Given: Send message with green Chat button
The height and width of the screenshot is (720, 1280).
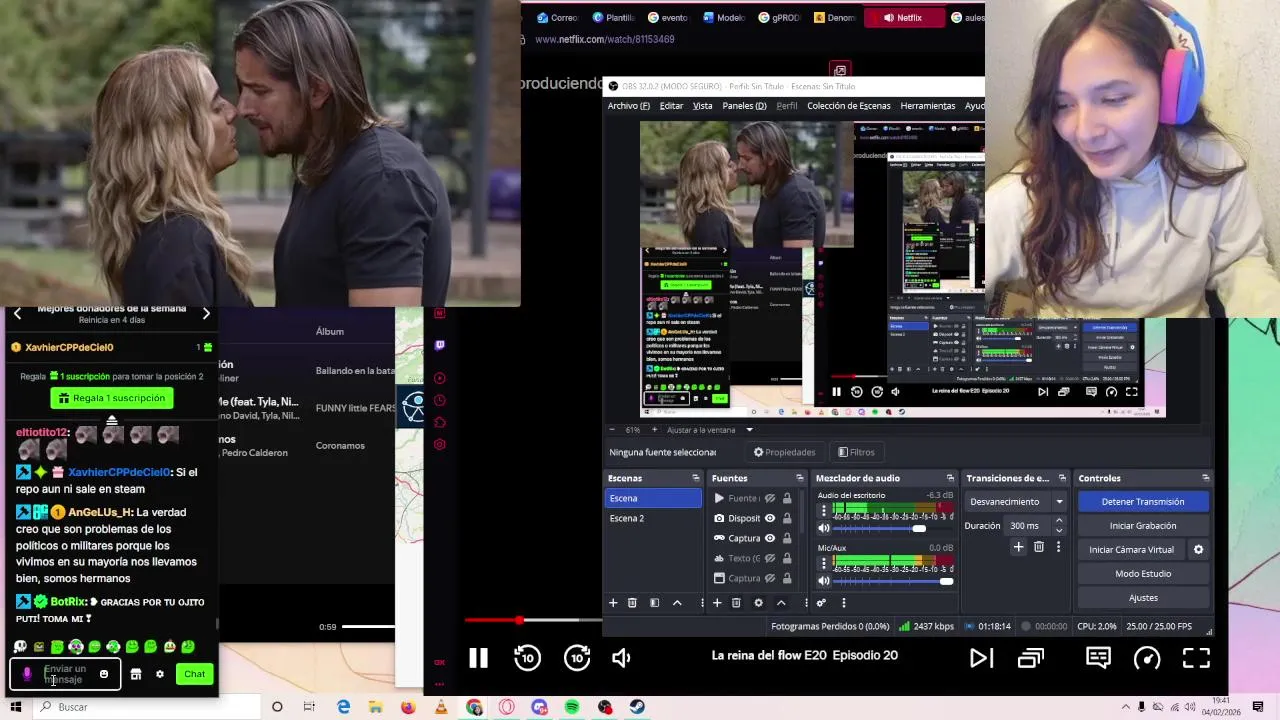Looking at the screenshot, I should (194, 674).
